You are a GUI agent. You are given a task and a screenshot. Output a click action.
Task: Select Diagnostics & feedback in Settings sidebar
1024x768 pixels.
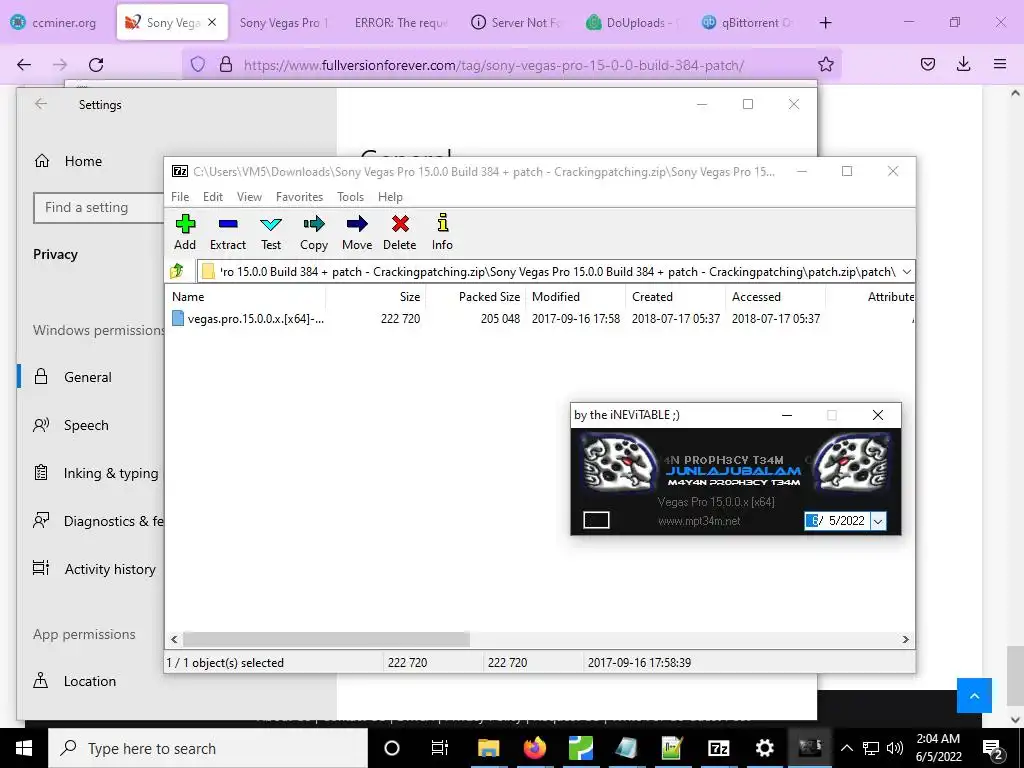98,521
